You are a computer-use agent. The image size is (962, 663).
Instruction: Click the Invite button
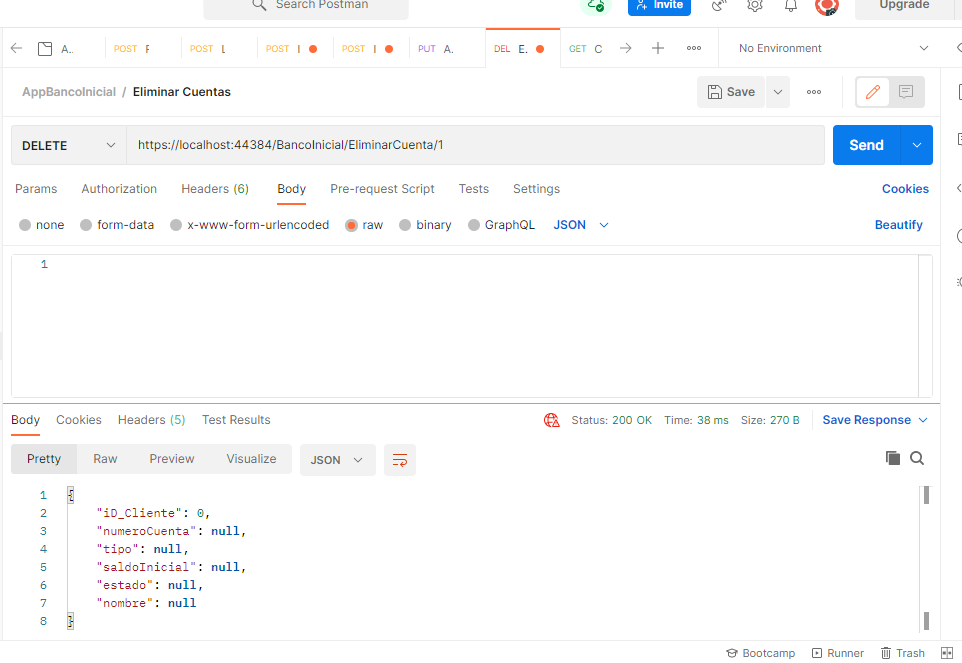point(660,6)
